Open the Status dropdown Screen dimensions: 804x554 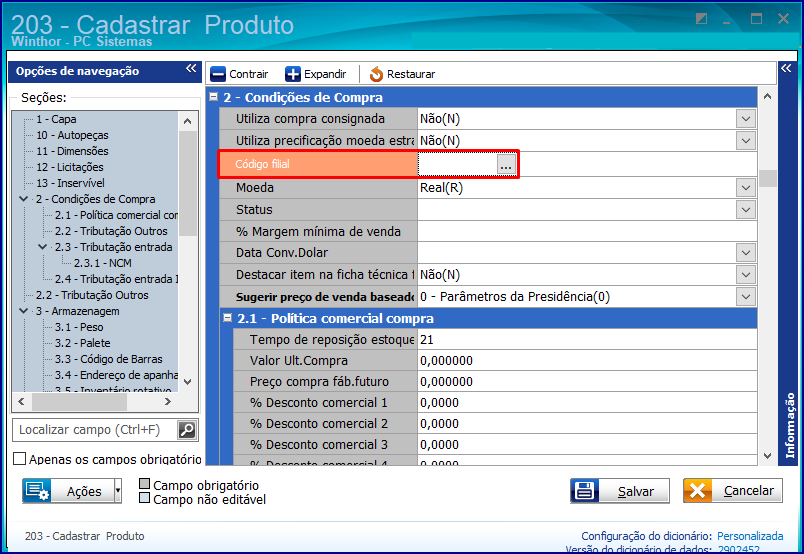[746, 209]
